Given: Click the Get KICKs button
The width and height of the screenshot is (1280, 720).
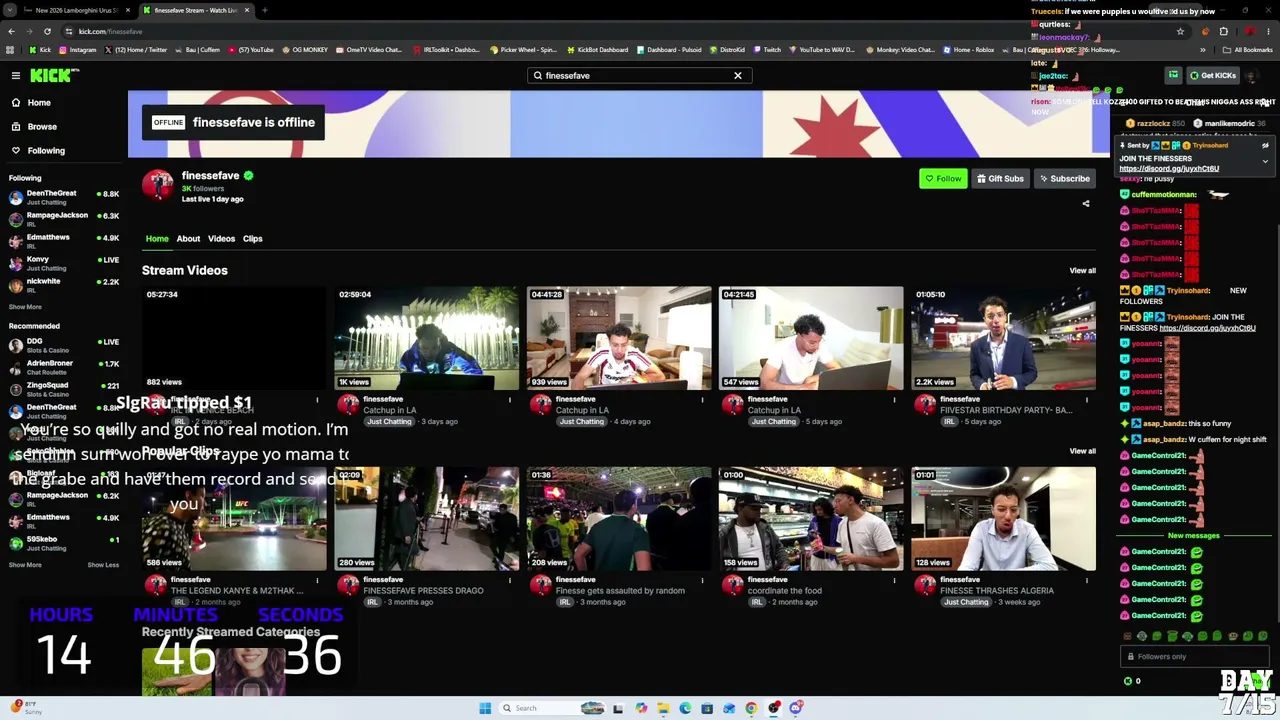Looking at the screenshot, I should pos(1213,75).
